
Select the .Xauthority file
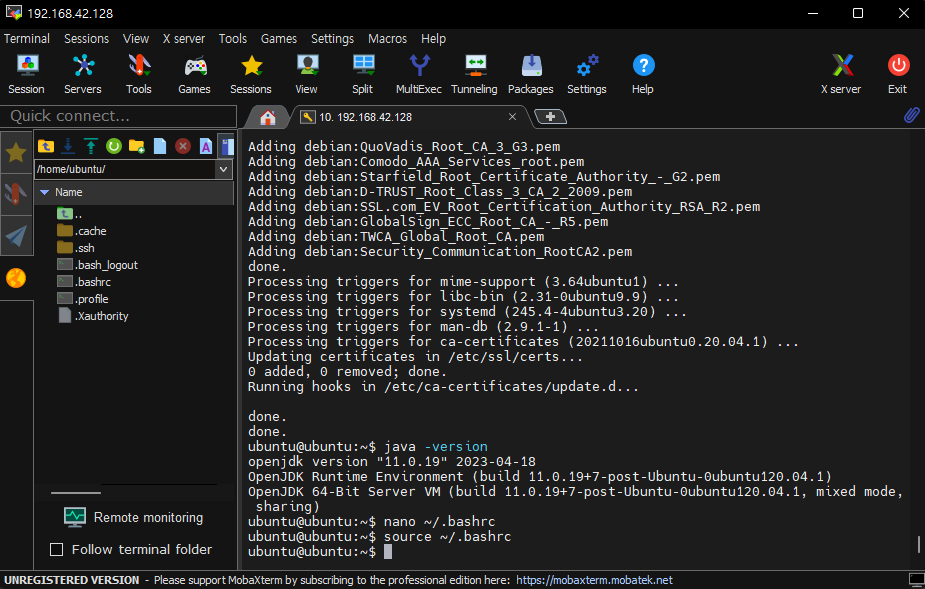93,316
